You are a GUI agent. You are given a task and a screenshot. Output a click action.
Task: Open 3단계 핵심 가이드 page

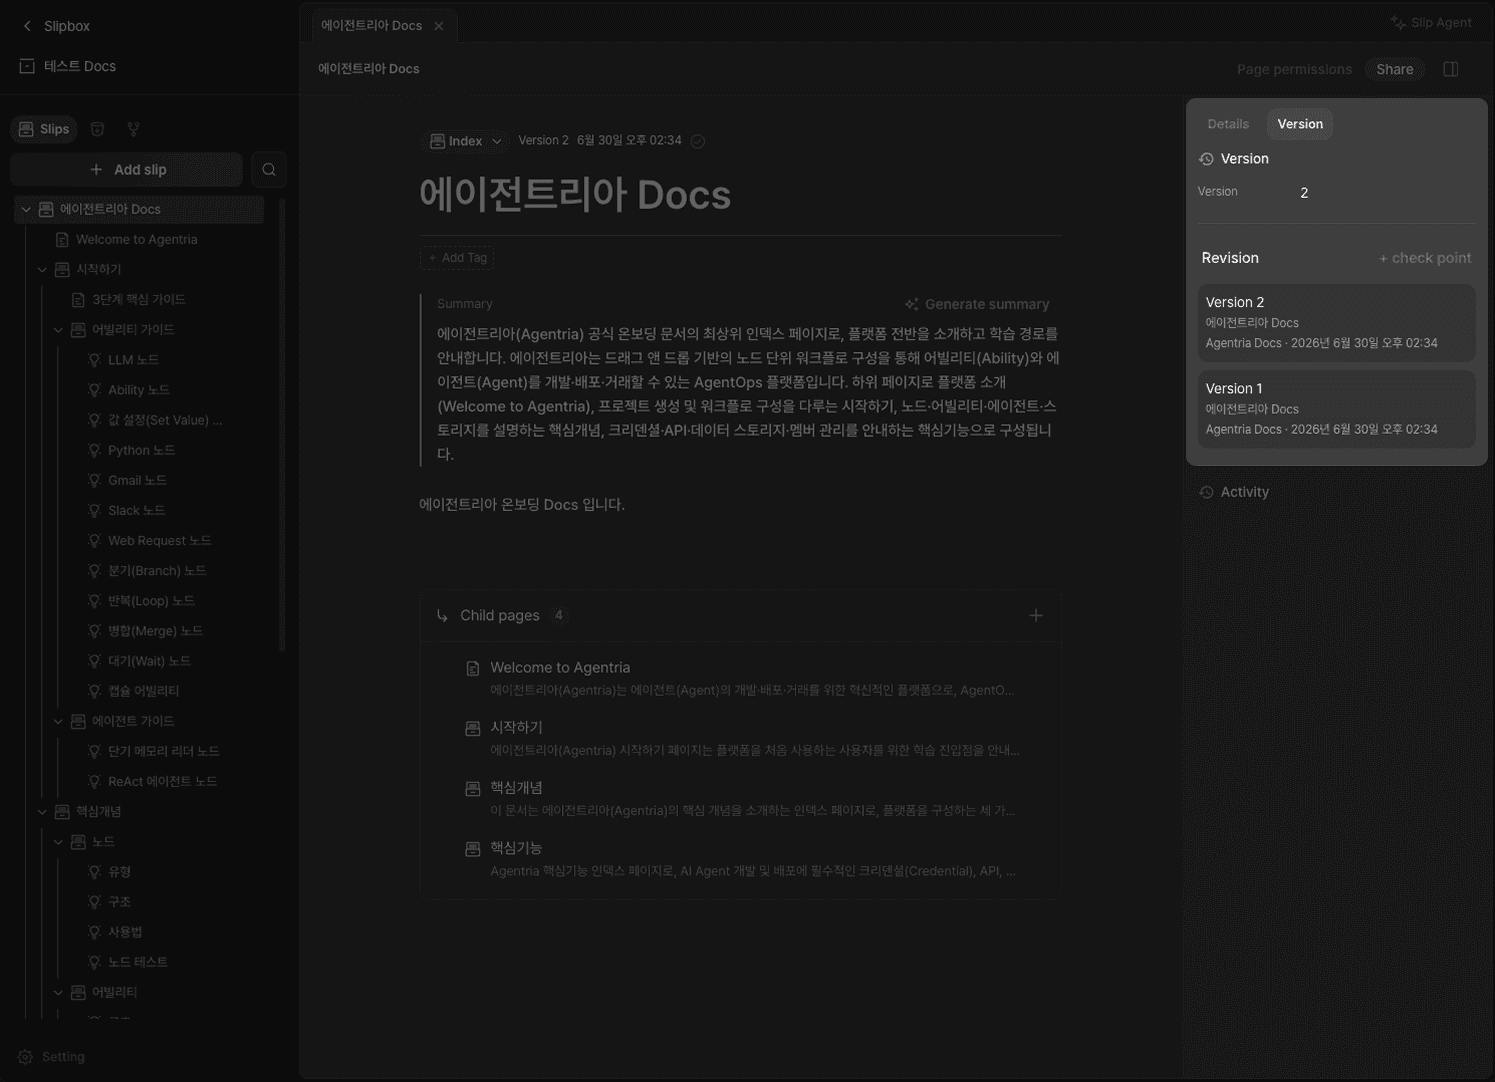(x=139, y=299)
